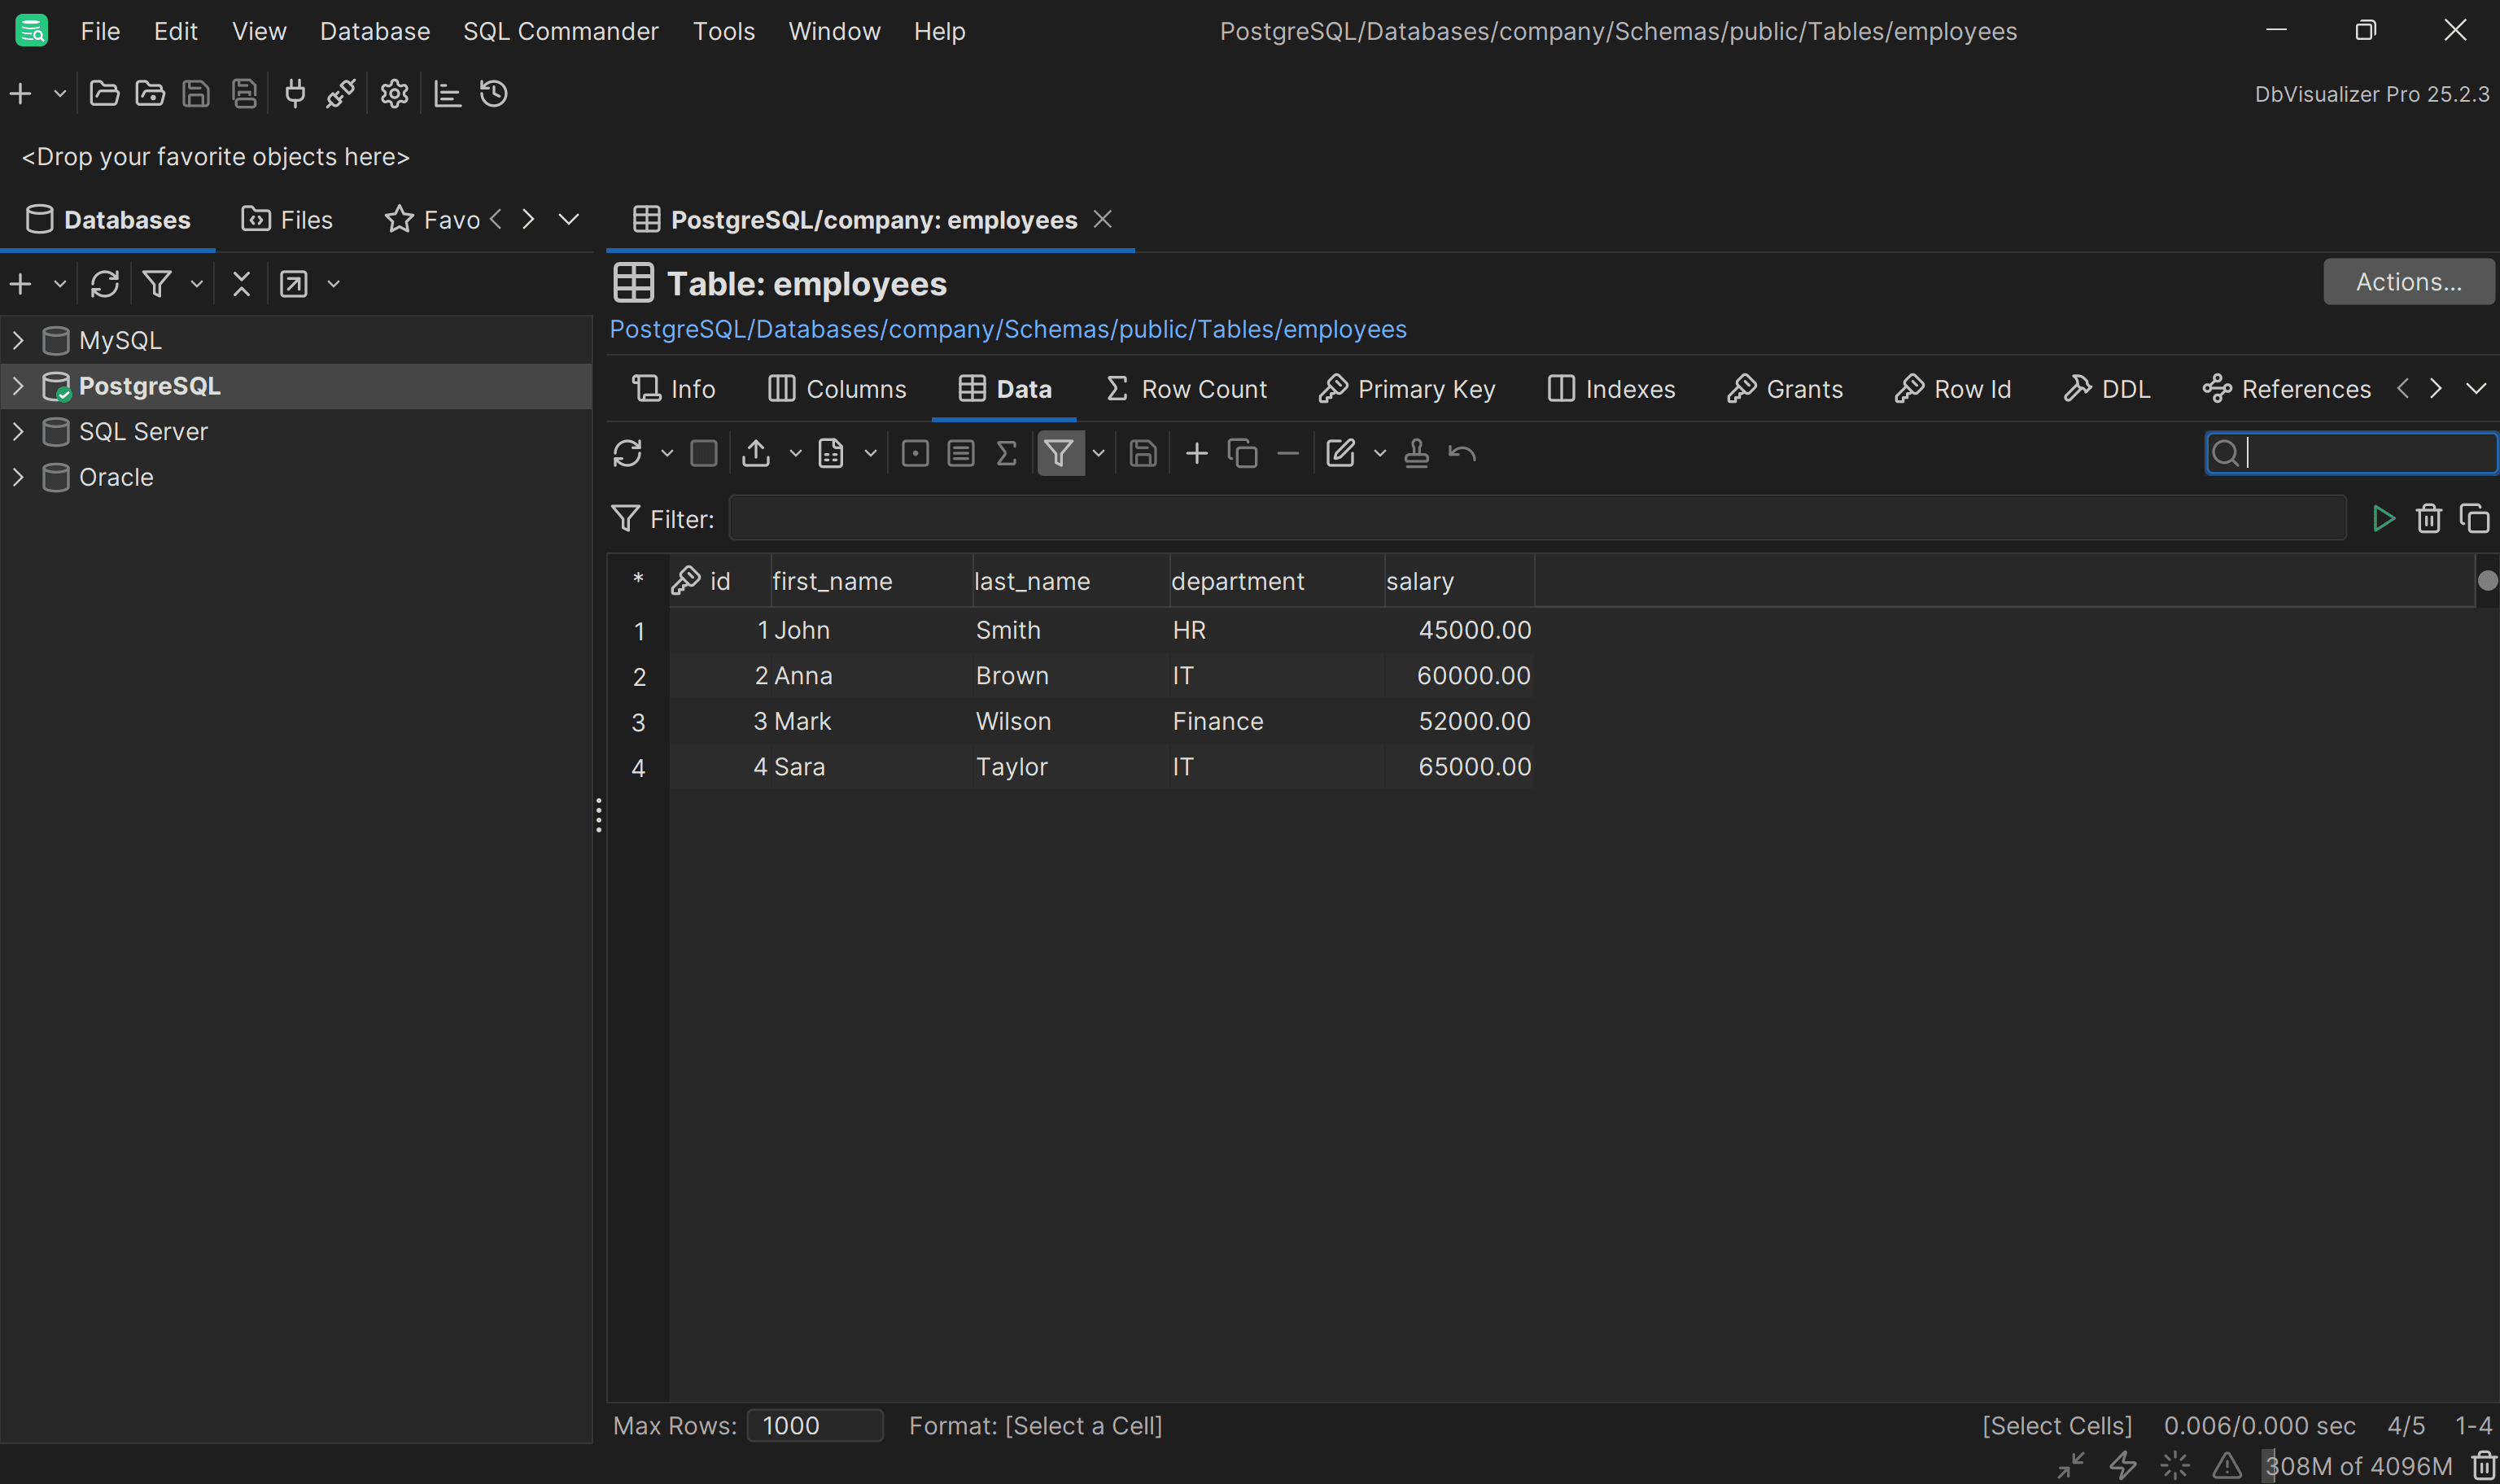Select the cell containing Finance
2500x1484 pixels.
click(x=1277, y=721)
